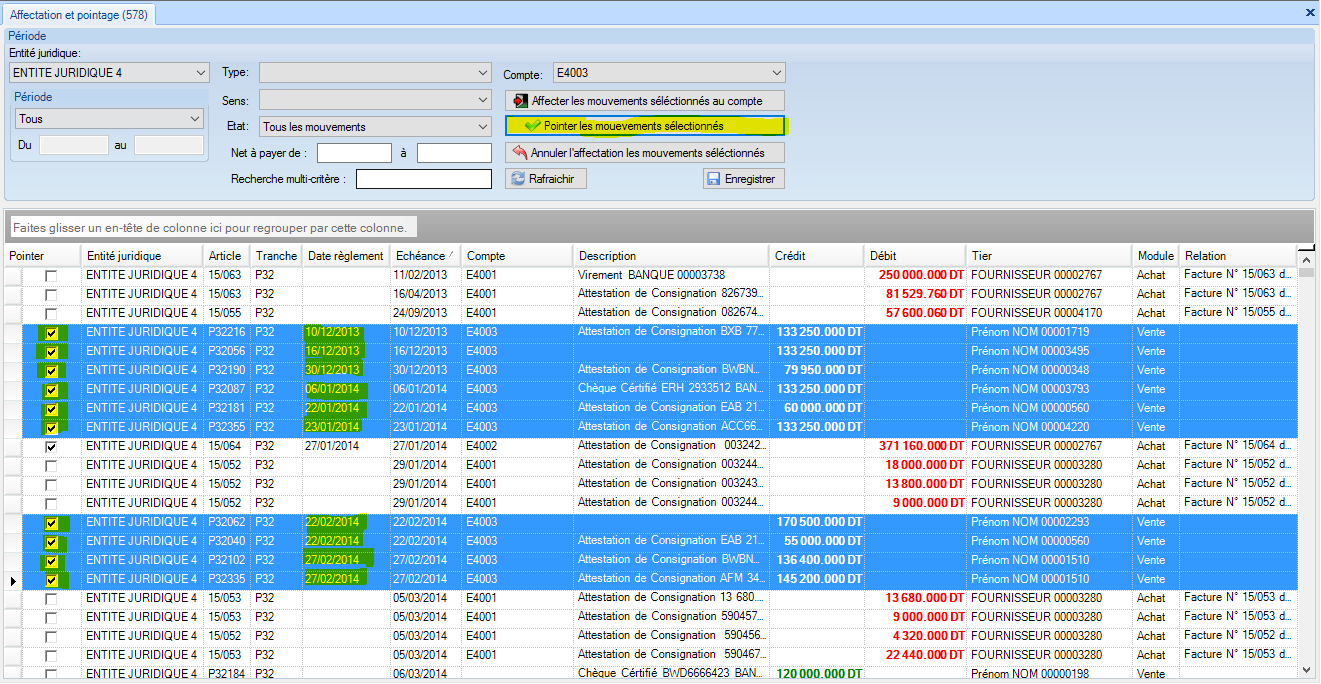
Task: Sort by the Echéance column header
Action: (x=421, y=256)
